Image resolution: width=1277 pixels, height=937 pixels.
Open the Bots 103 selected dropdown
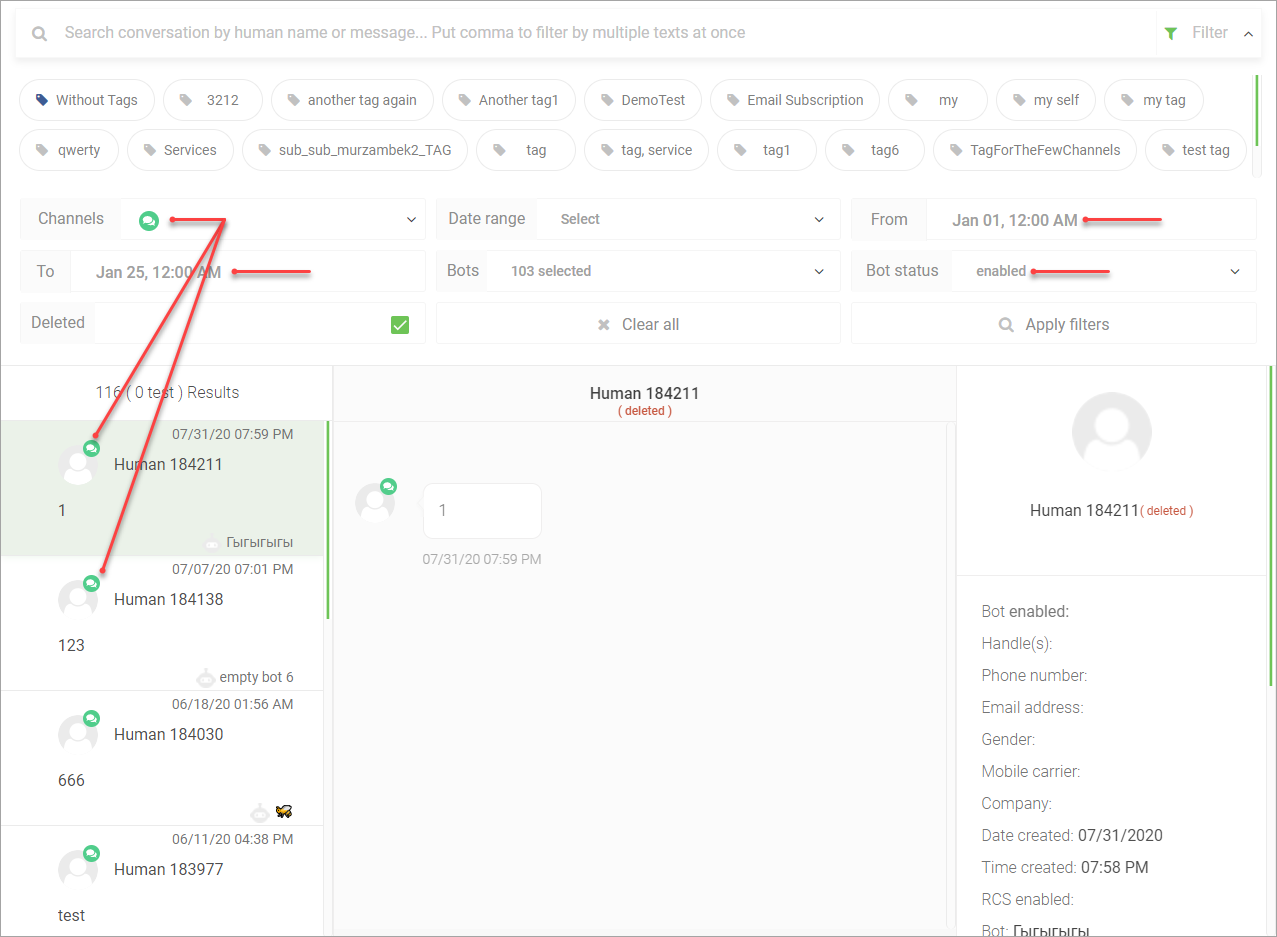pos(663,271)
